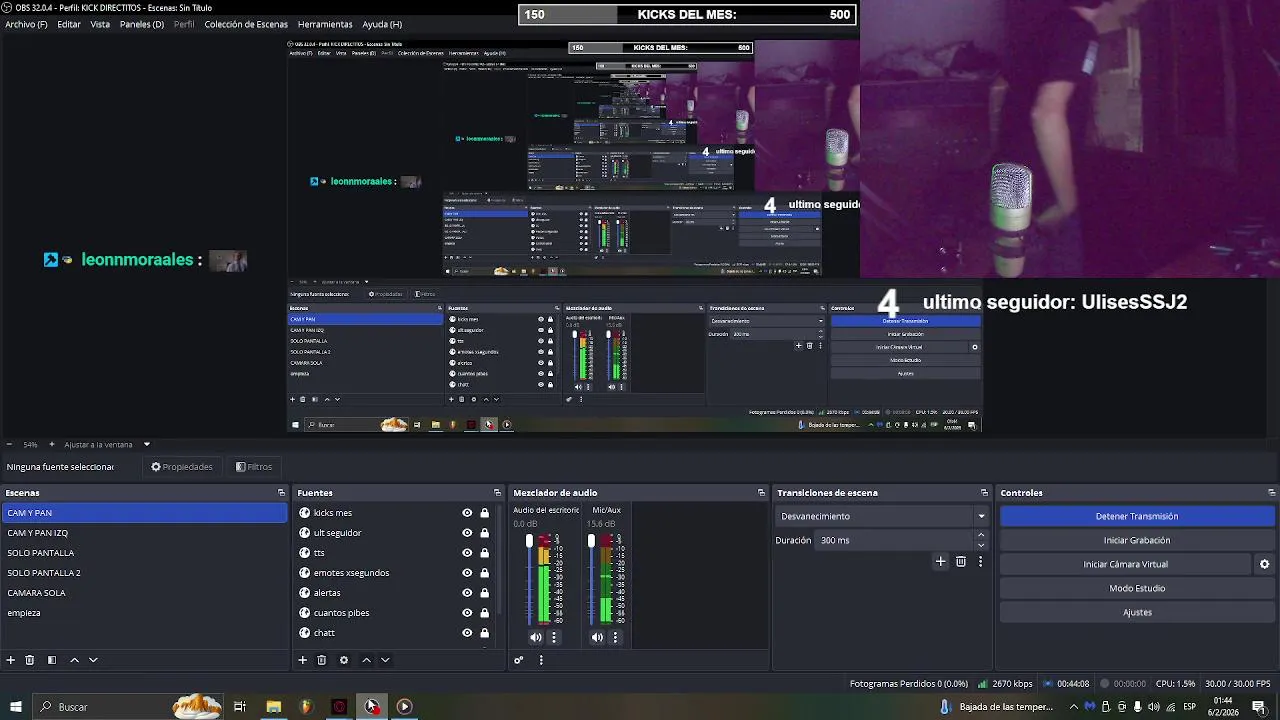Increase transition duration with up arrow
Viewport: 1280px width, 720px height.
981,535
